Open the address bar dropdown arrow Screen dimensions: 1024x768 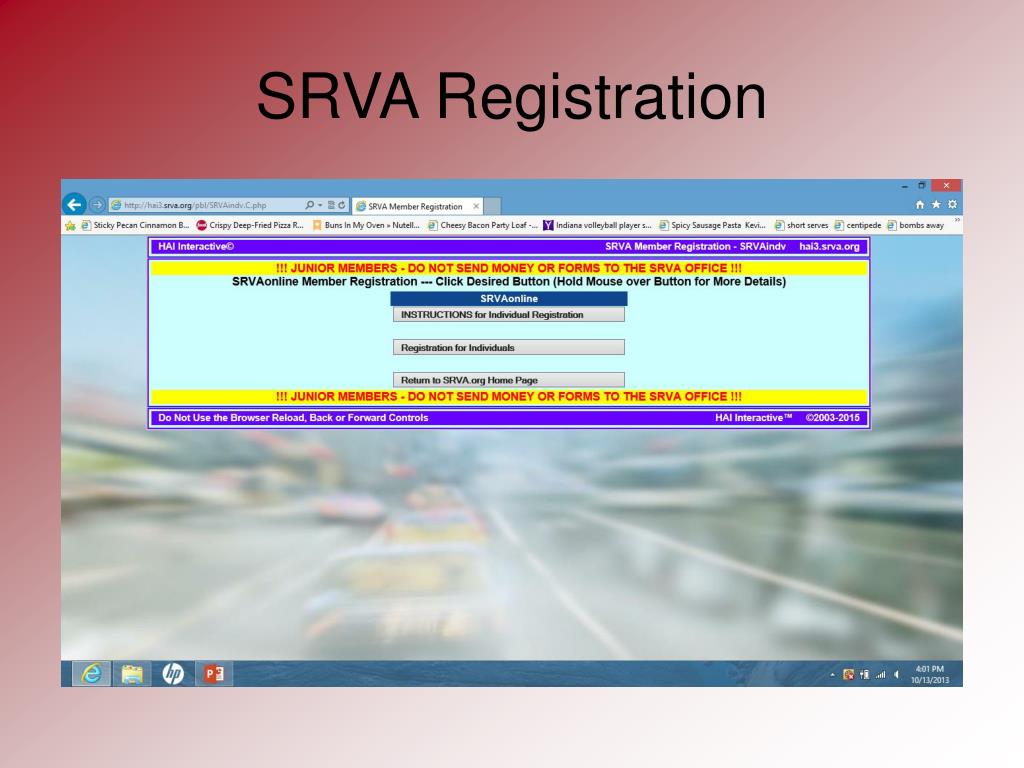[320, 206]
